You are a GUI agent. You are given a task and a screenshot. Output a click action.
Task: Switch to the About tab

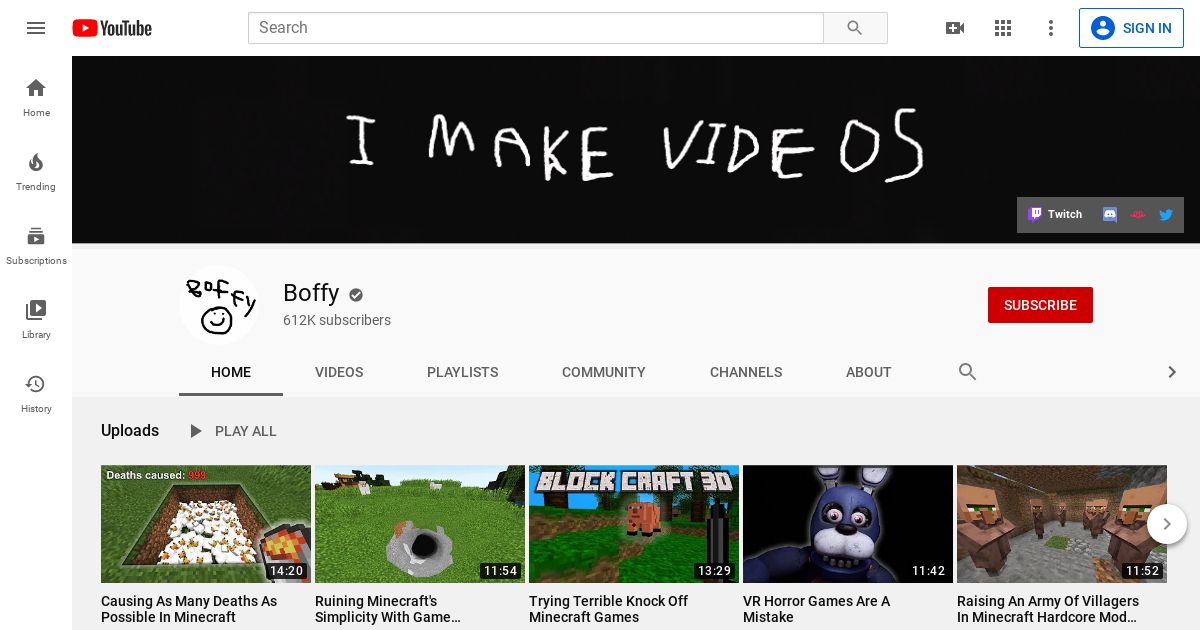868,372
